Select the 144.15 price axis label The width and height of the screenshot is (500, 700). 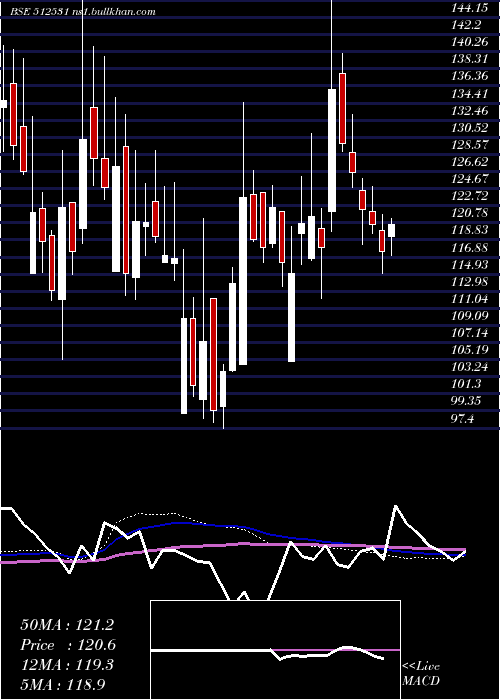(x=468, y=7)
